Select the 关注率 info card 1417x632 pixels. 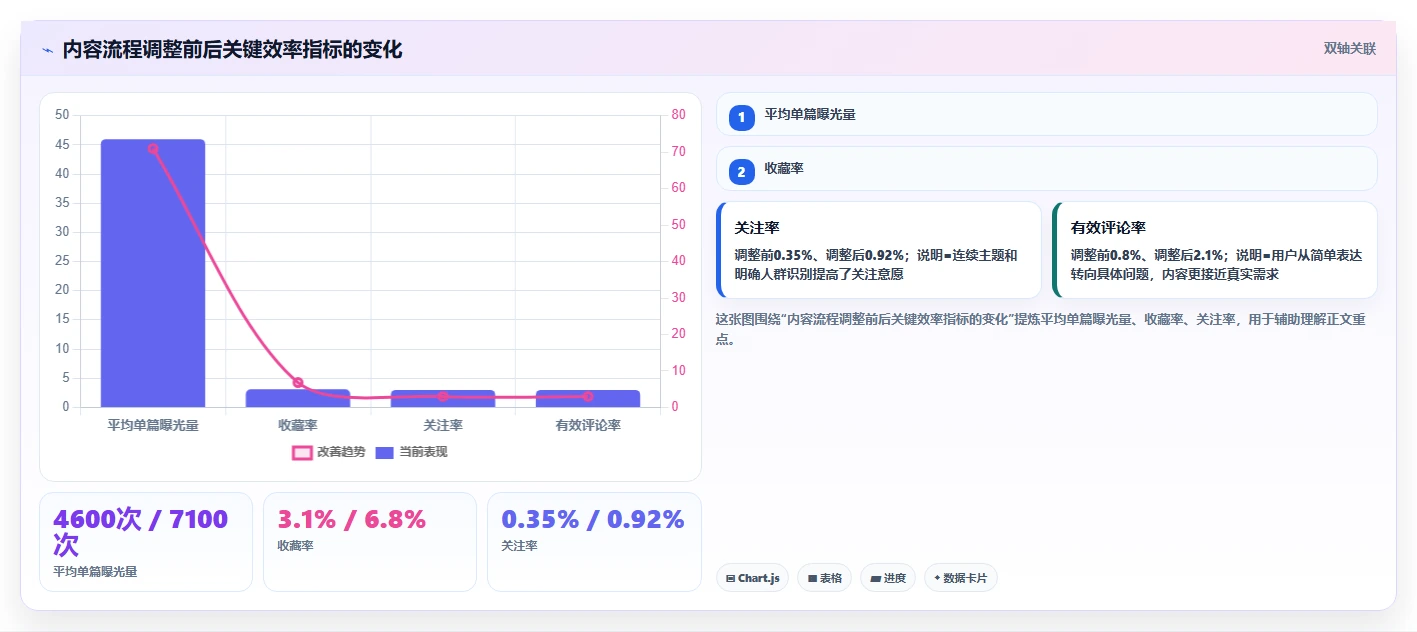(x=879, y=250)
